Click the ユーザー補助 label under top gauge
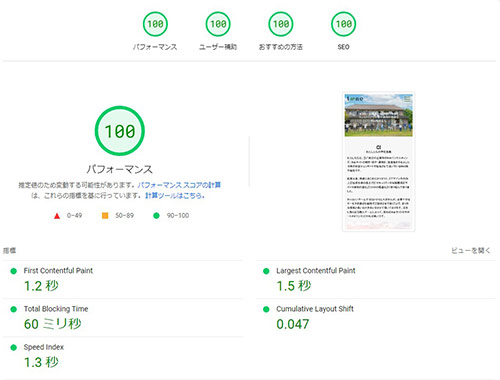 pos(218,47)
